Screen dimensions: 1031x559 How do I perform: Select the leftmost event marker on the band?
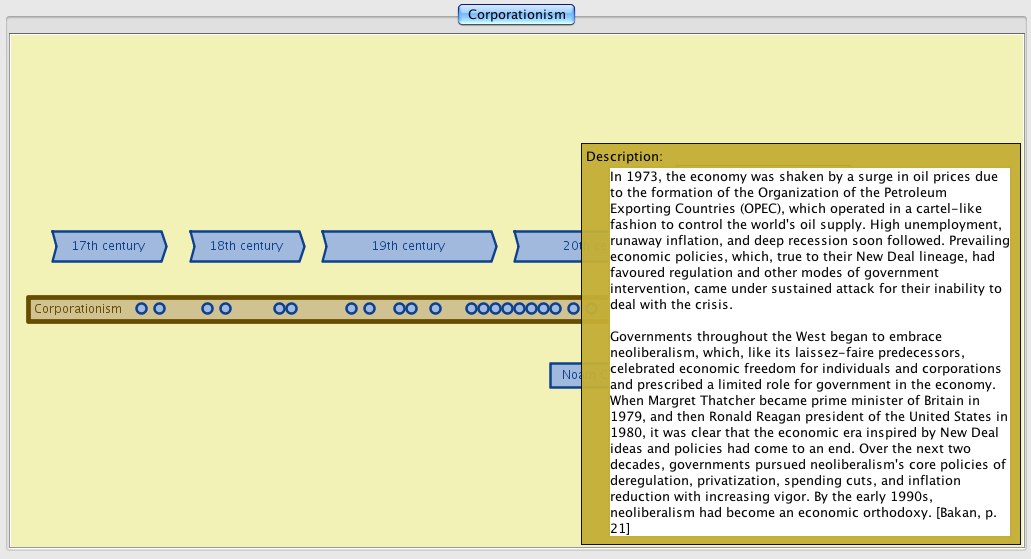click(x=142, y=309)
